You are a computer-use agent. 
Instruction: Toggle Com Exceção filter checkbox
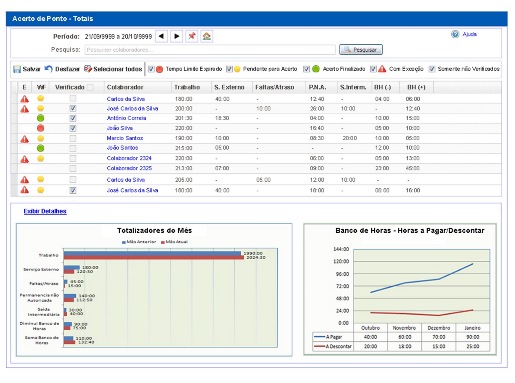373,69
